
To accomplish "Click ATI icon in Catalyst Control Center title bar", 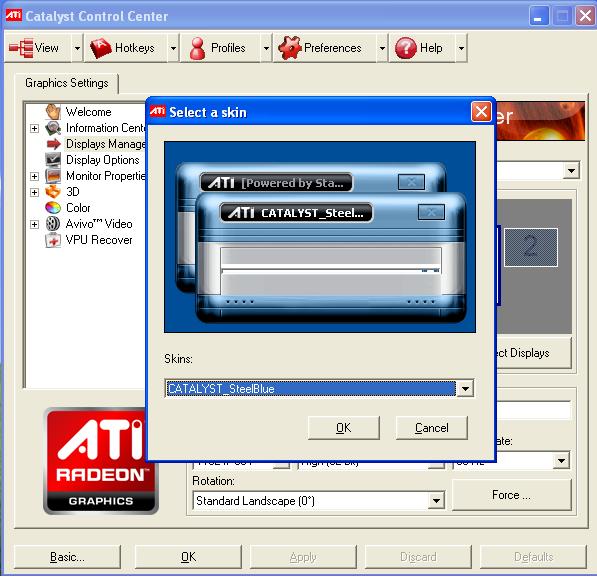I will point(14,16).
